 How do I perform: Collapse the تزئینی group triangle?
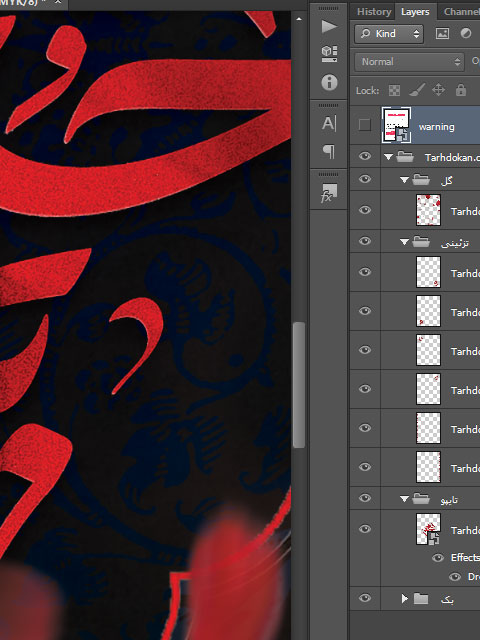tap(404, 242)
